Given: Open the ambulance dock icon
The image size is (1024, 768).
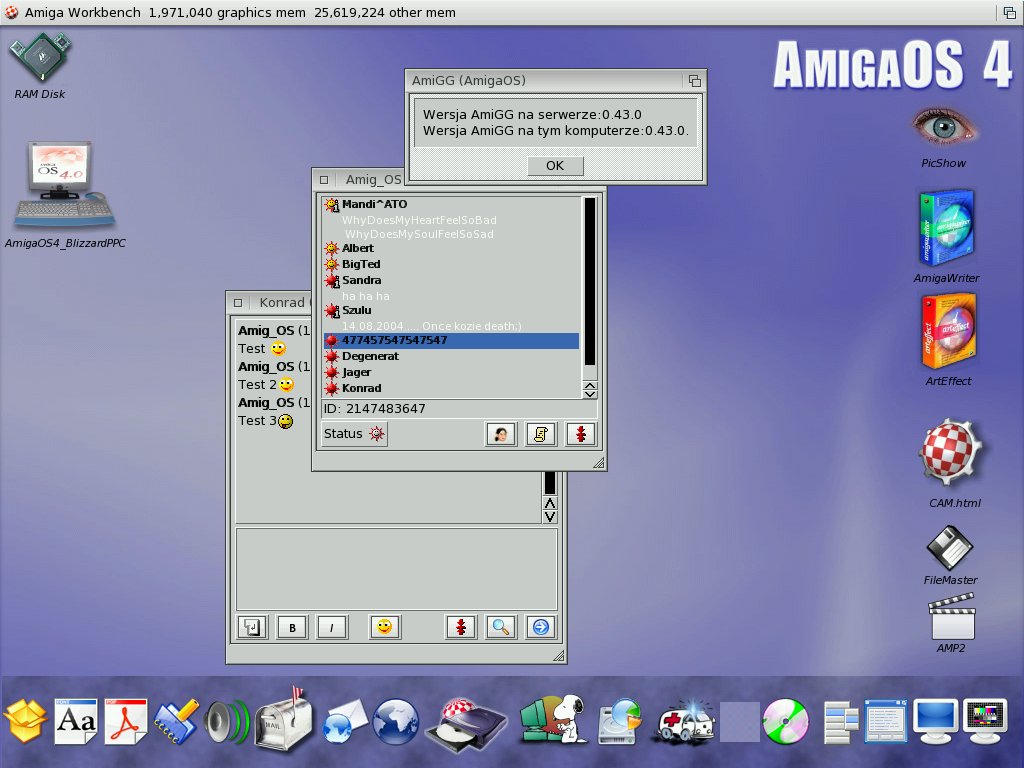Looking at the screenshot, I should 686,722.
